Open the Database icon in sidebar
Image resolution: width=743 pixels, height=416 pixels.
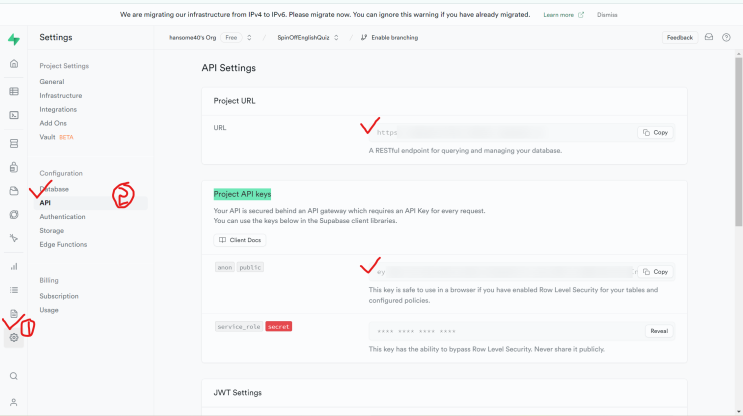(x=14, y=142)
